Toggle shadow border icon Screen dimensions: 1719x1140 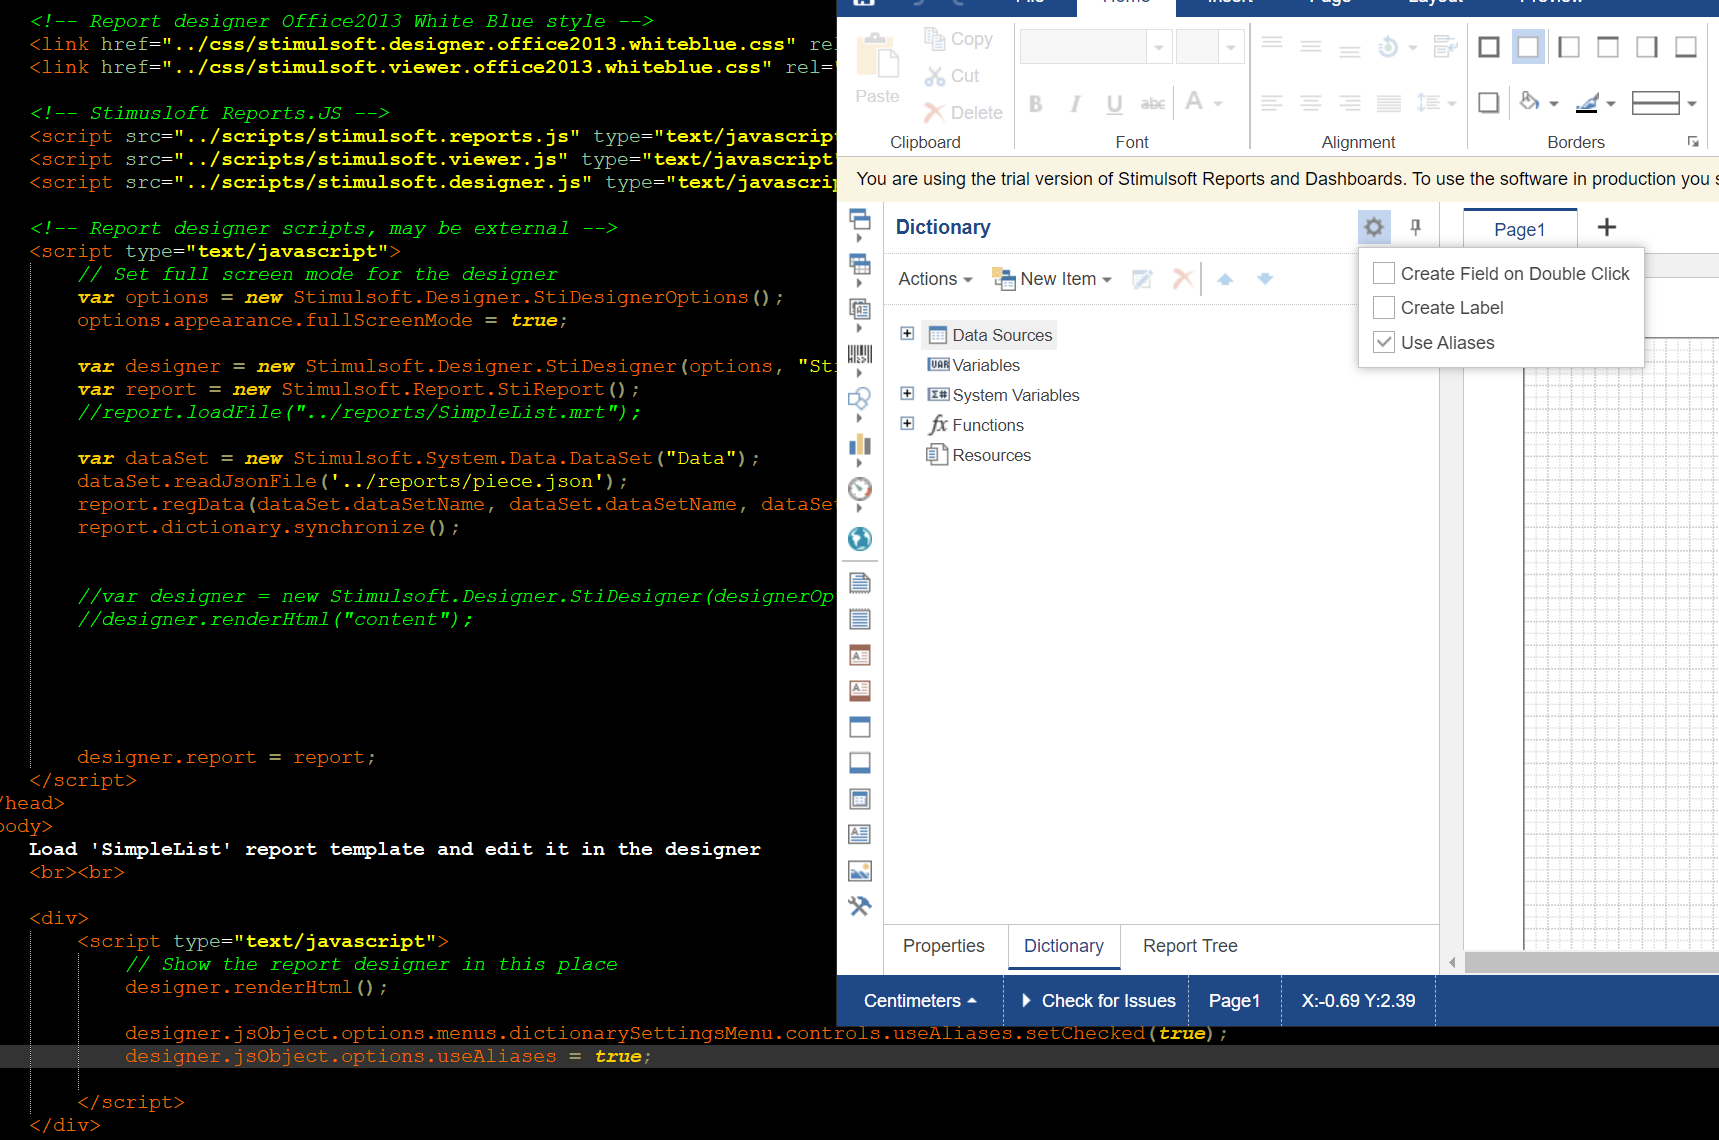click(x=1489, y=102)
